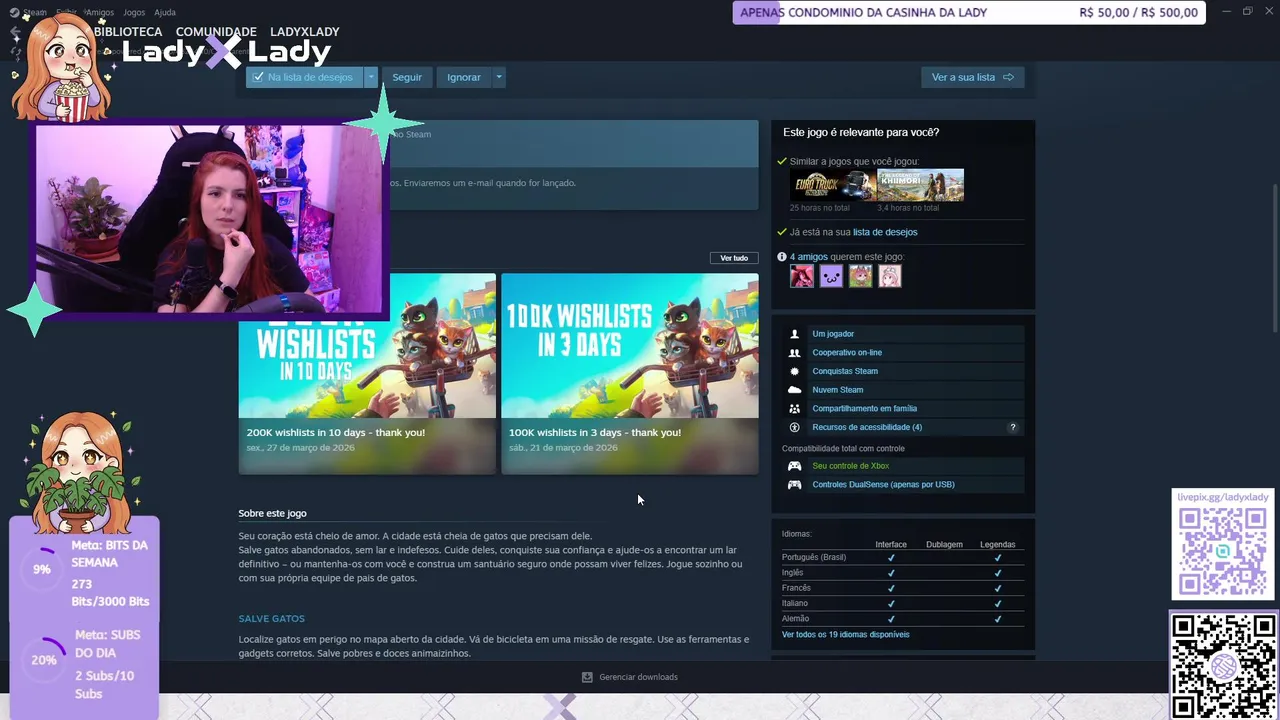Open the Khiimori game capsule
The image size is (1280, 720).
(x=920, y=185)
